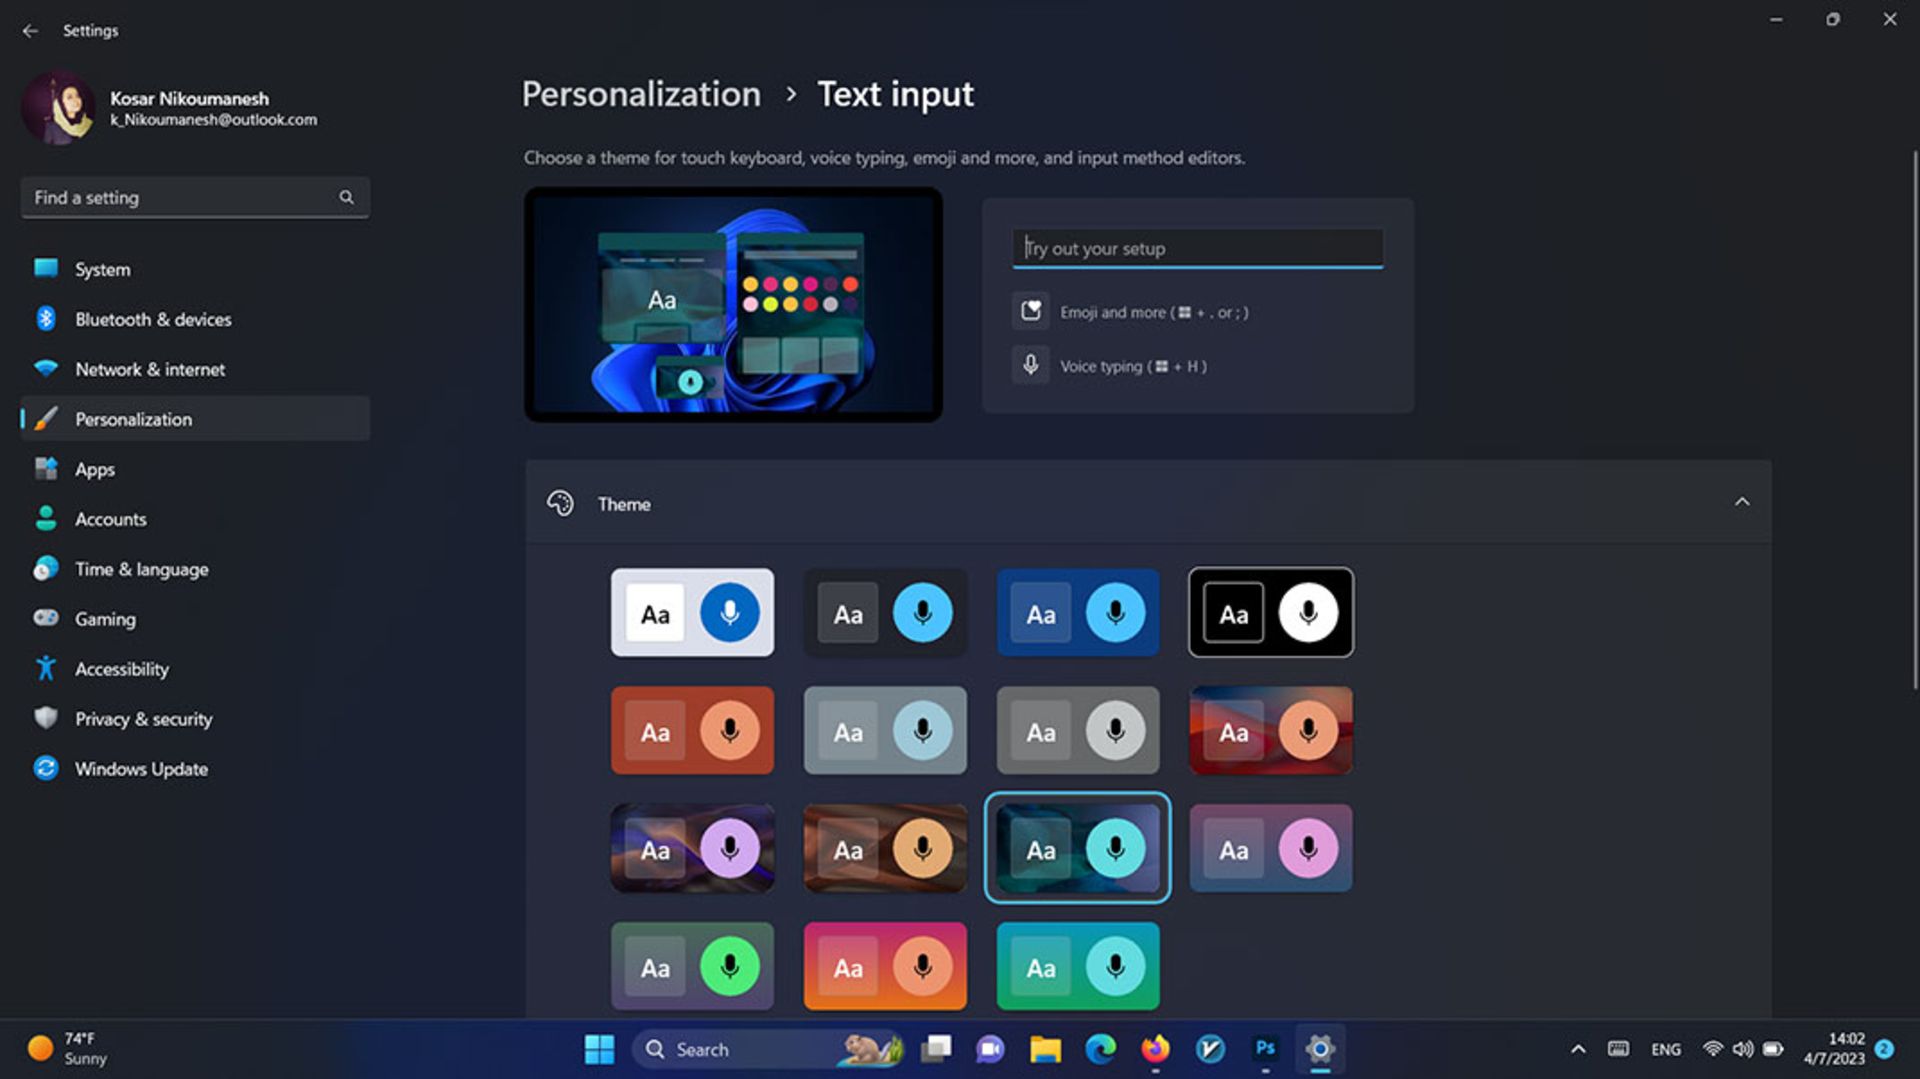Open the hidden icons tray arrow
1920x1079 pixels.
1578,1049
